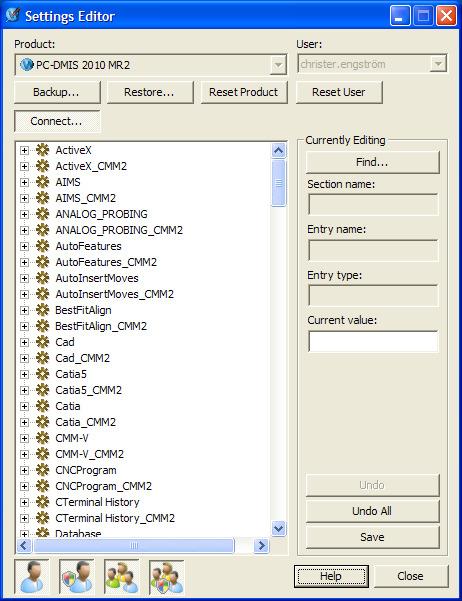462x601 pixels.
Task: Click the Entry name field
Action: 373,250
